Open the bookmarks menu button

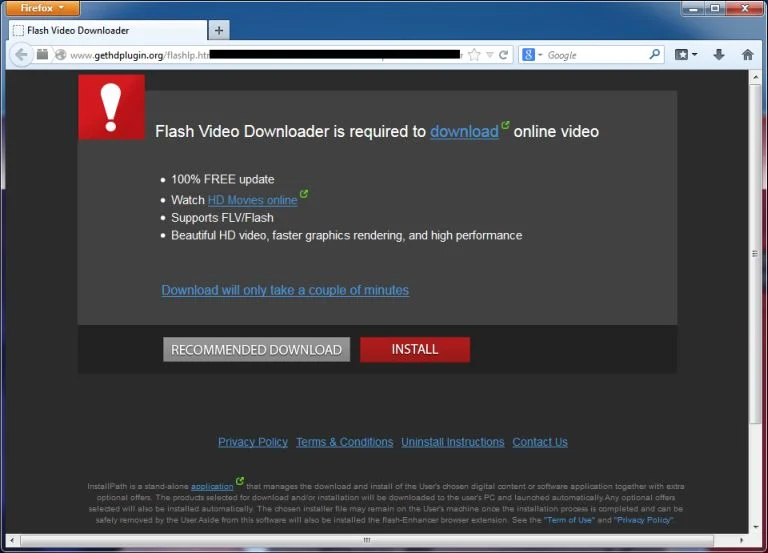click(x=686, y=54)
